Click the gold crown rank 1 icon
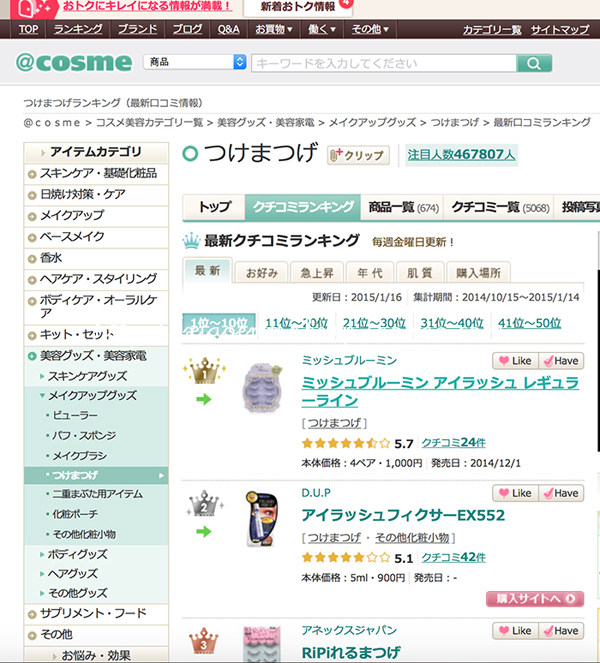Image resolution: width=600 pixels, height=663 pixels. click(205, 371)
